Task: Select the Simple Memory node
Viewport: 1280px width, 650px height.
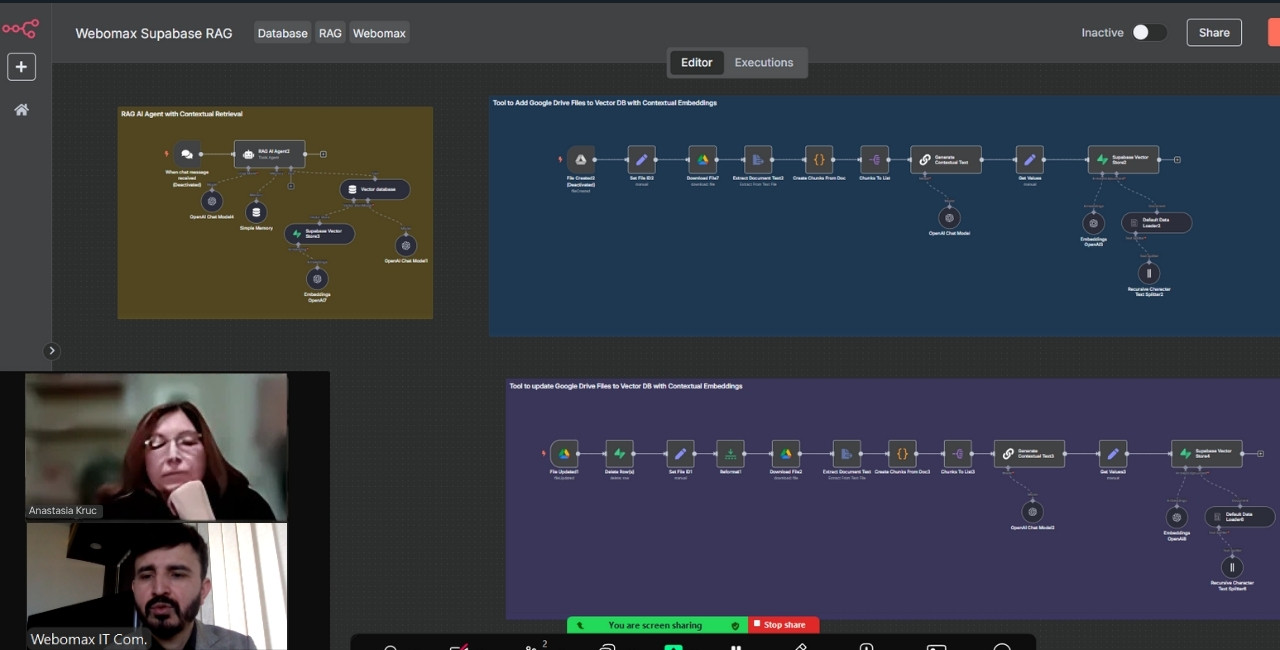Action: [x=256, y=212]
